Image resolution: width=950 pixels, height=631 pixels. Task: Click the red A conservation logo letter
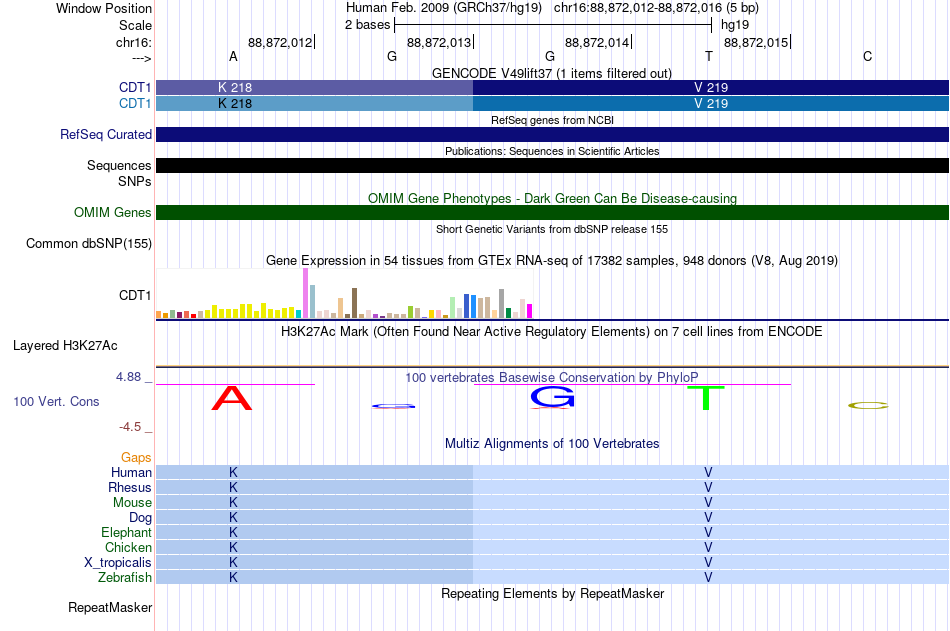coord(231,398)
